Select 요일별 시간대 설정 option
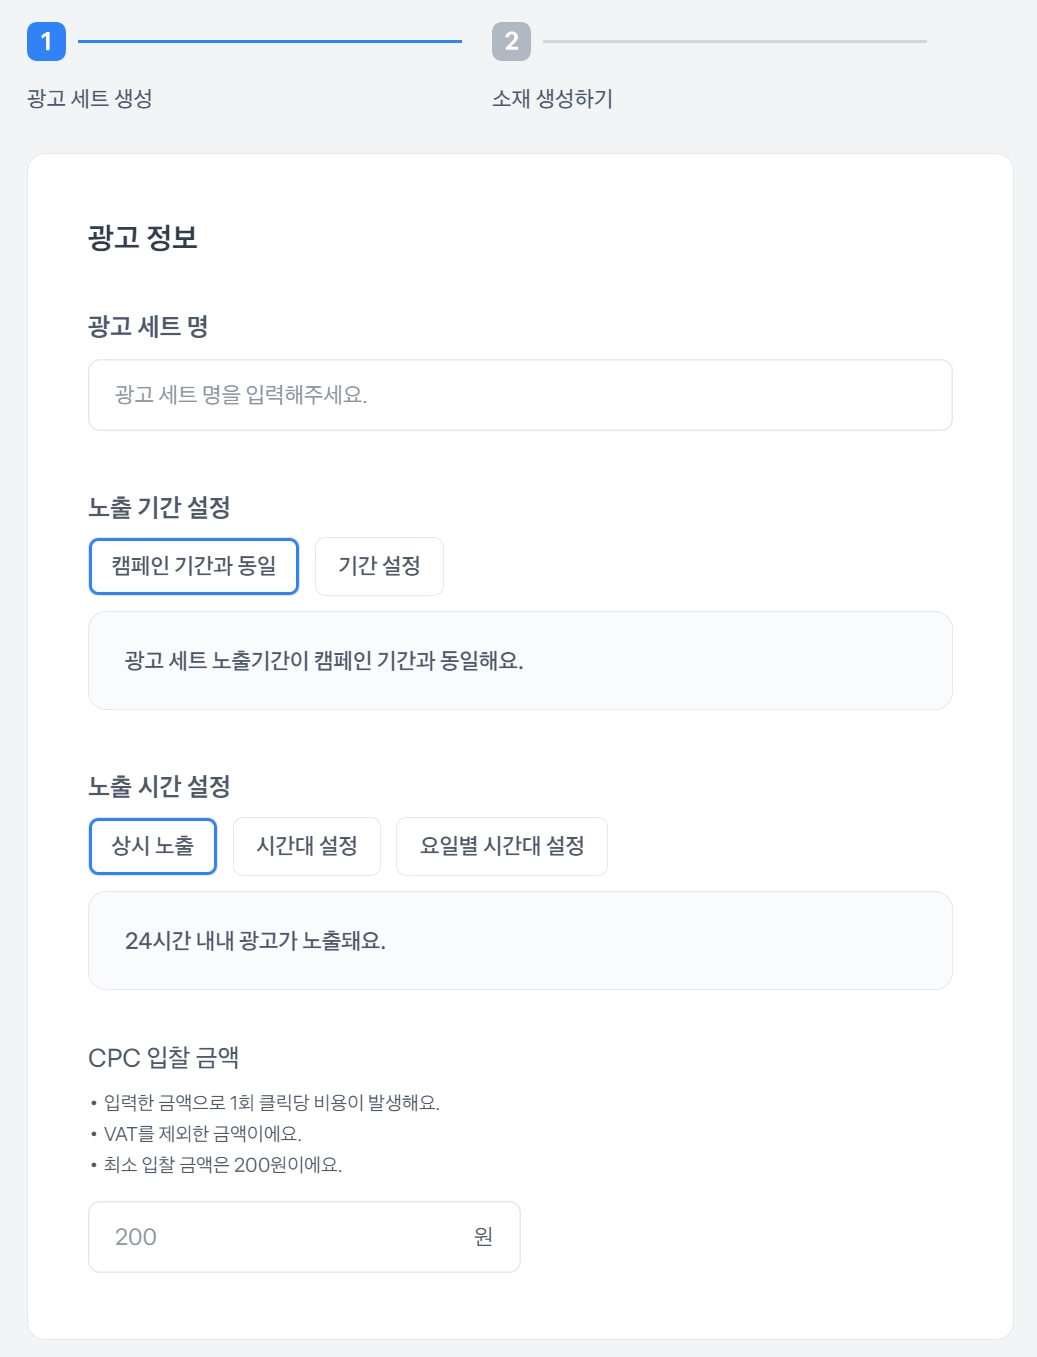 coord(502,846)
